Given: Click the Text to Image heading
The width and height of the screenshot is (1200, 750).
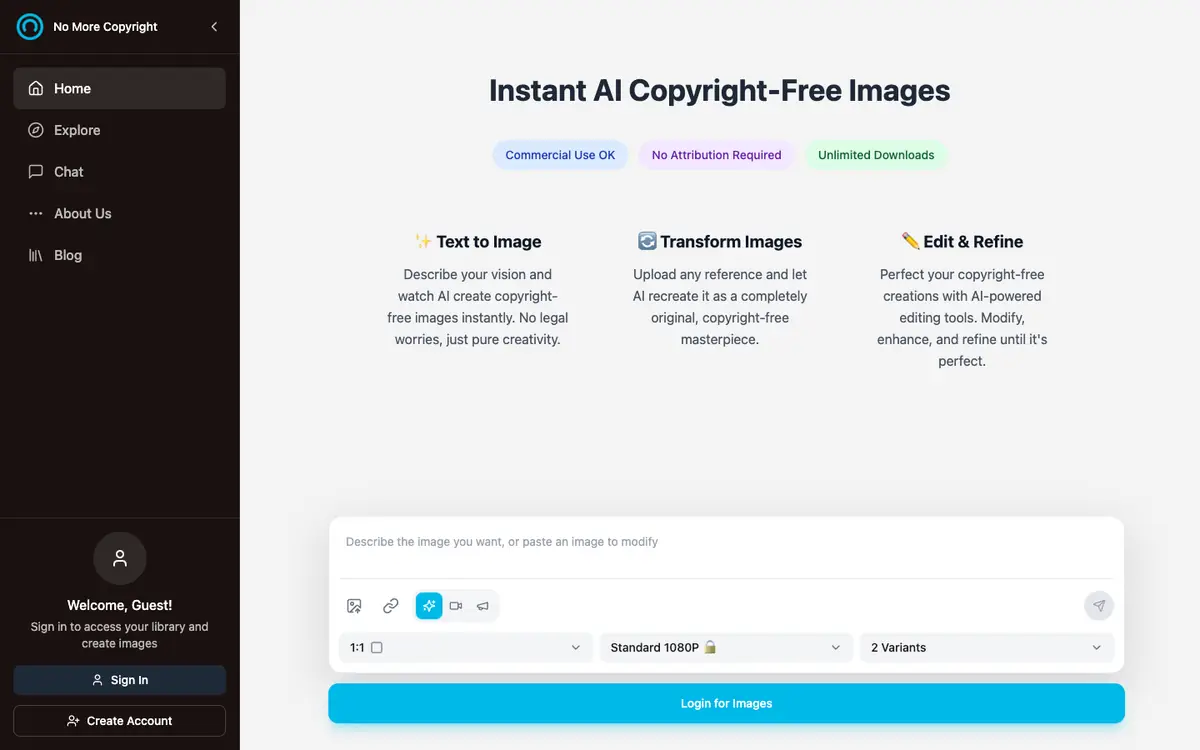Looking at the screenshot, I should click(478, 242).
